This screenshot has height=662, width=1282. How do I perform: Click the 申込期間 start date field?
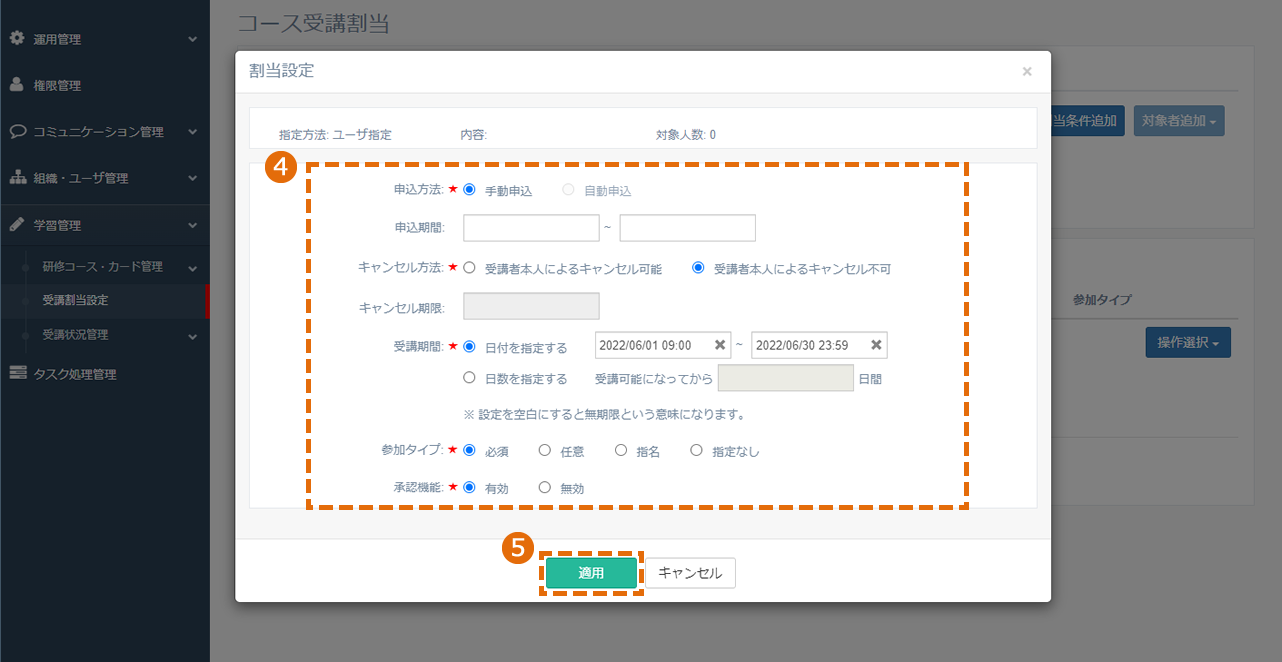tap(531, 228)
